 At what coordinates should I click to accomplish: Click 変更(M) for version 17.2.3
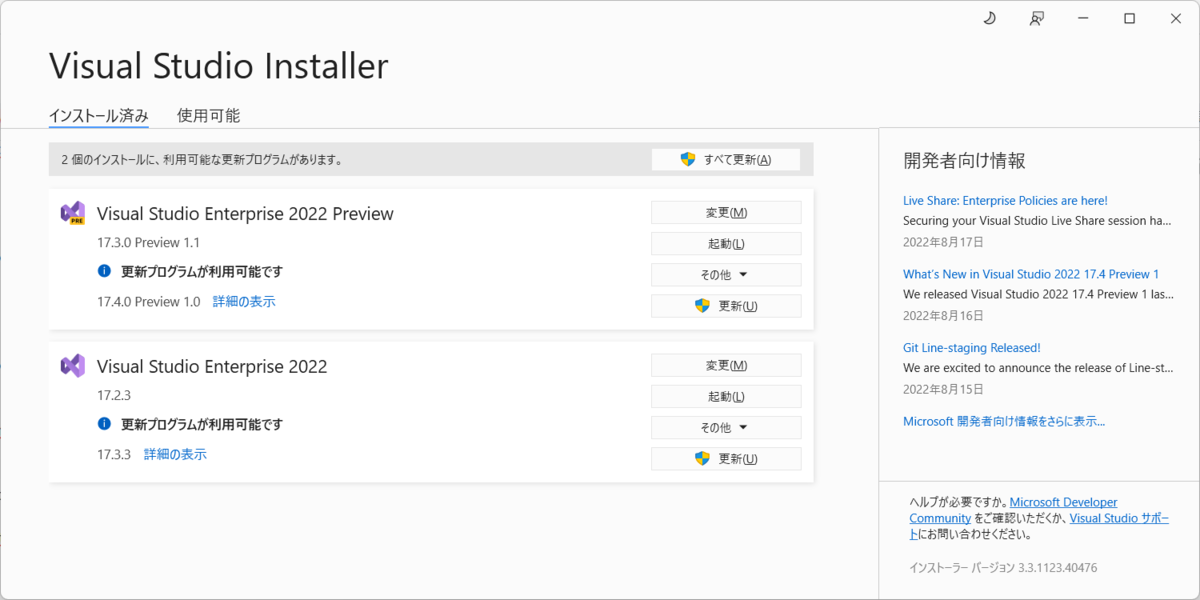(726, 365)
